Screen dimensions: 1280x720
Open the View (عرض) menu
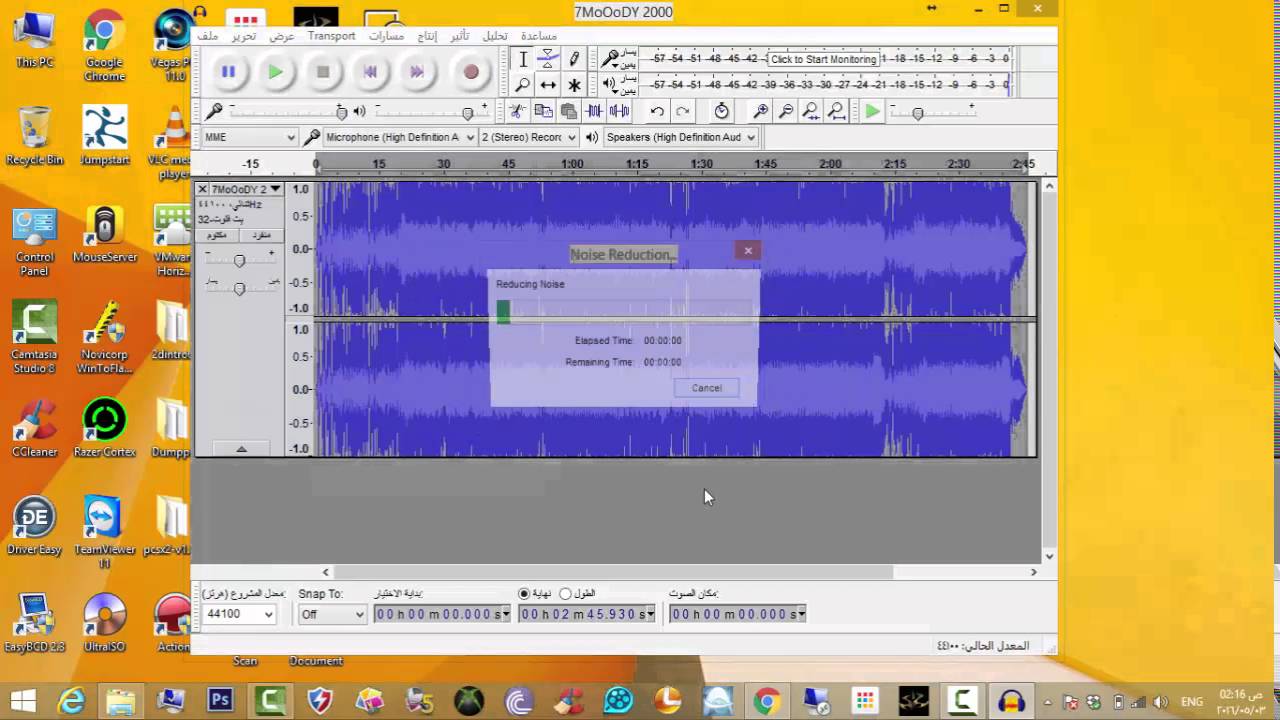click(x=282, y=36)
